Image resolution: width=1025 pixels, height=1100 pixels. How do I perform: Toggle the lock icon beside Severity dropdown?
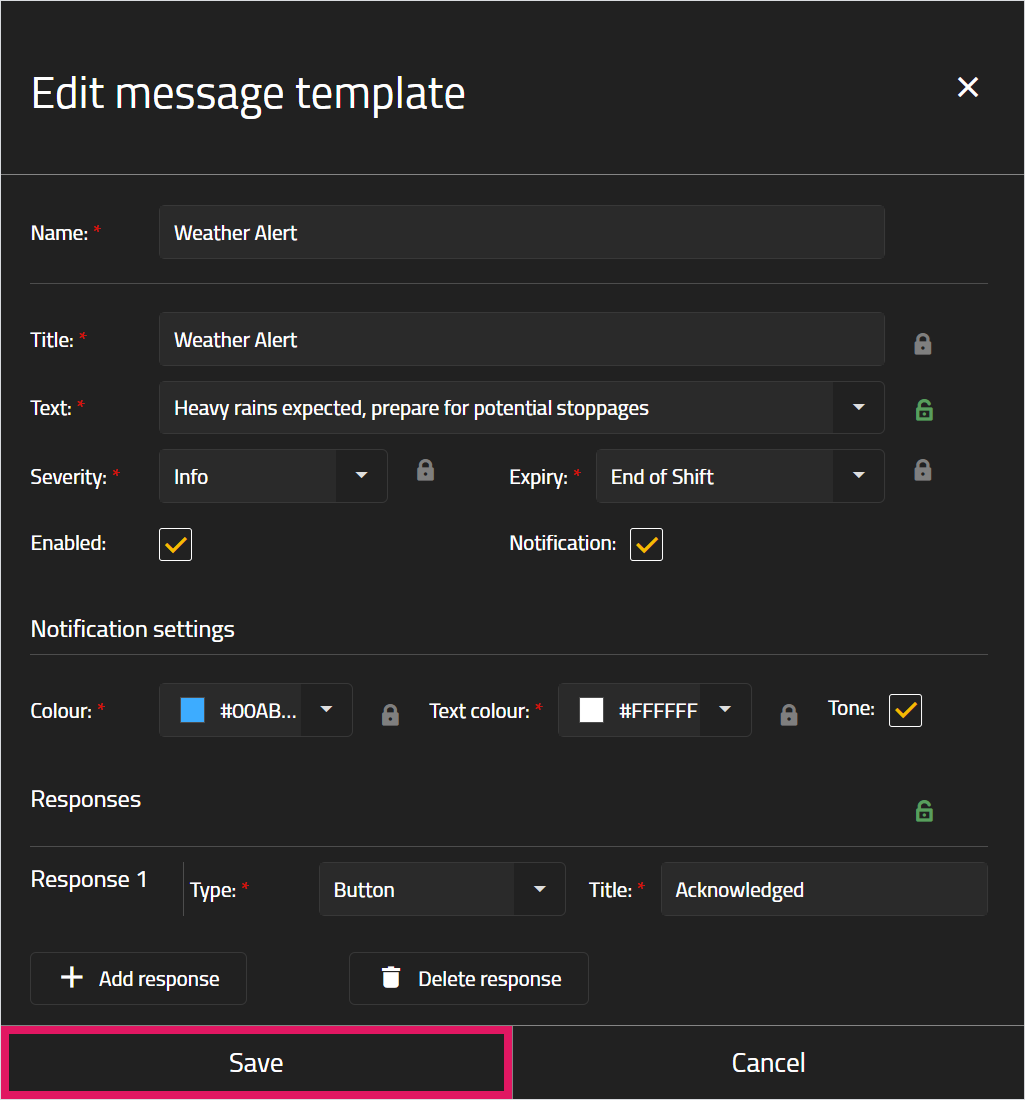pos(425,470)
